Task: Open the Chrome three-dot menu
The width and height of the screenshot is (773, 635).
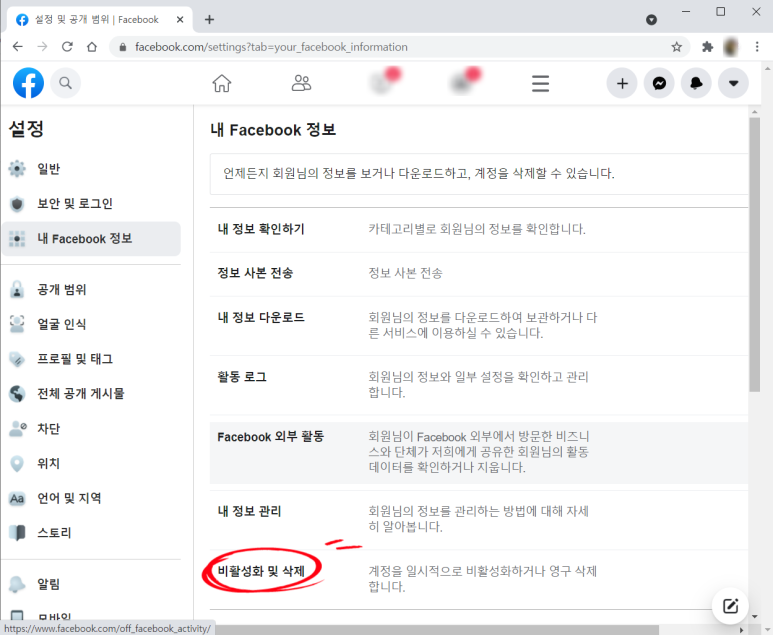Action: point(757,47)
